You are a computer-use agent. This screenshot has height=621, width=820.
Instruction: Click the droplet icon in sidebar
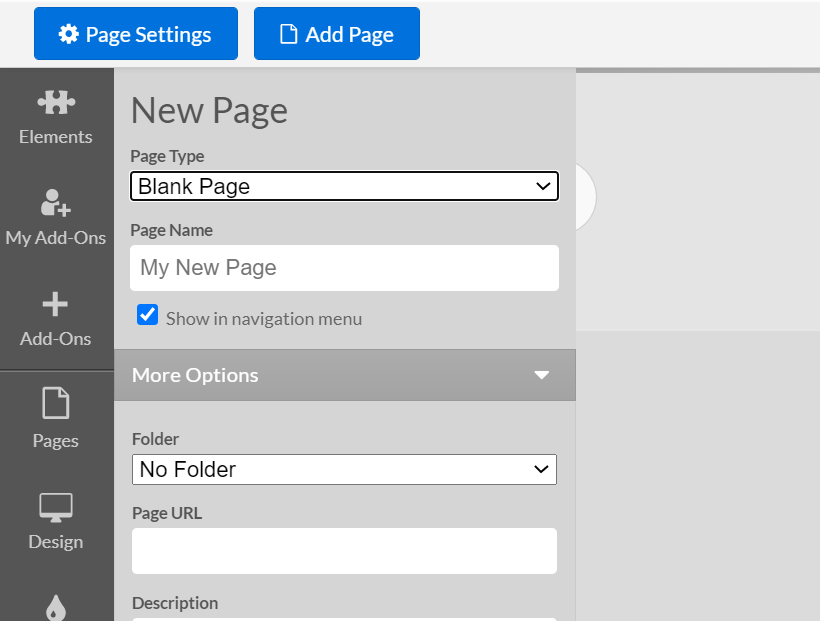[56, 607]
